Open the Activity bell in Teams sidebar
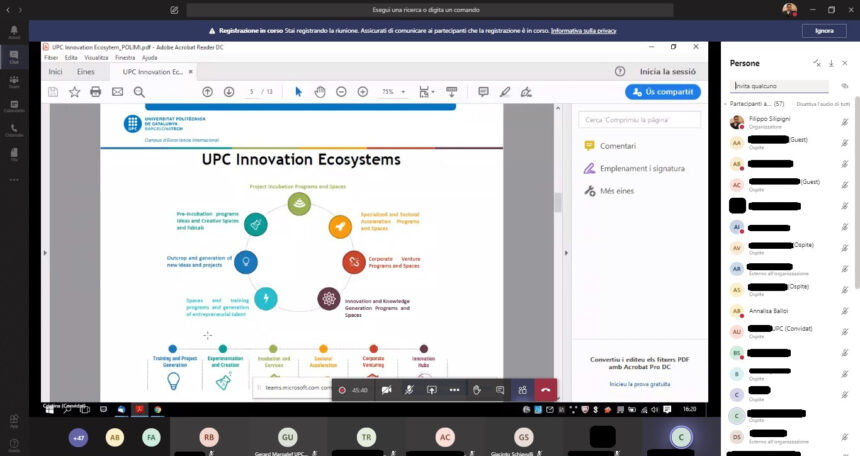 14,31
